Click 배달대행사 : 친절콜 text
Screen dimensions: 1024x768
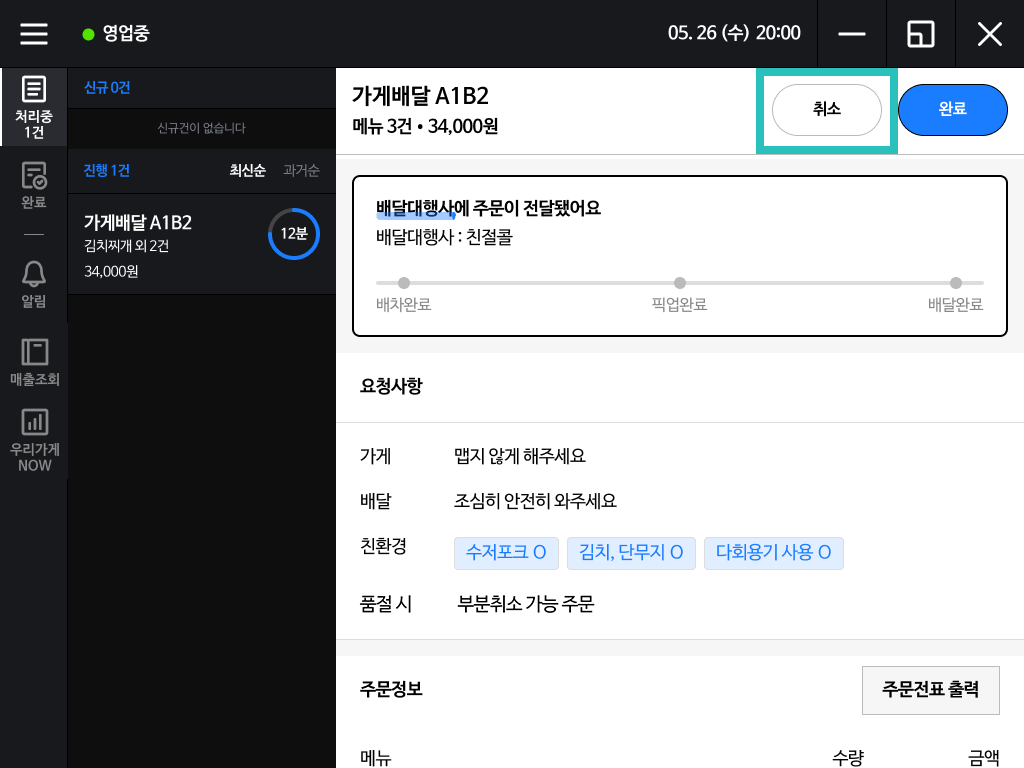[x=444, y=237]
